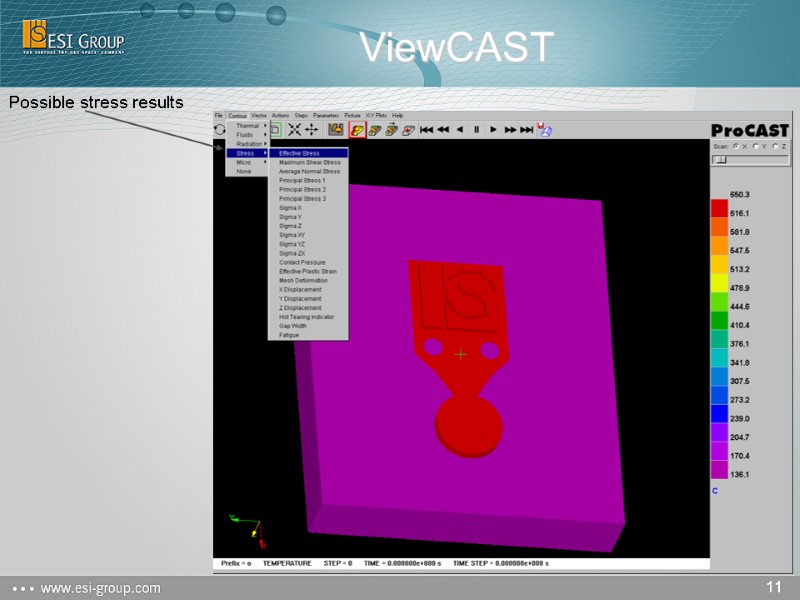
Task: Select the Y scan radio button
Action: 756,146
